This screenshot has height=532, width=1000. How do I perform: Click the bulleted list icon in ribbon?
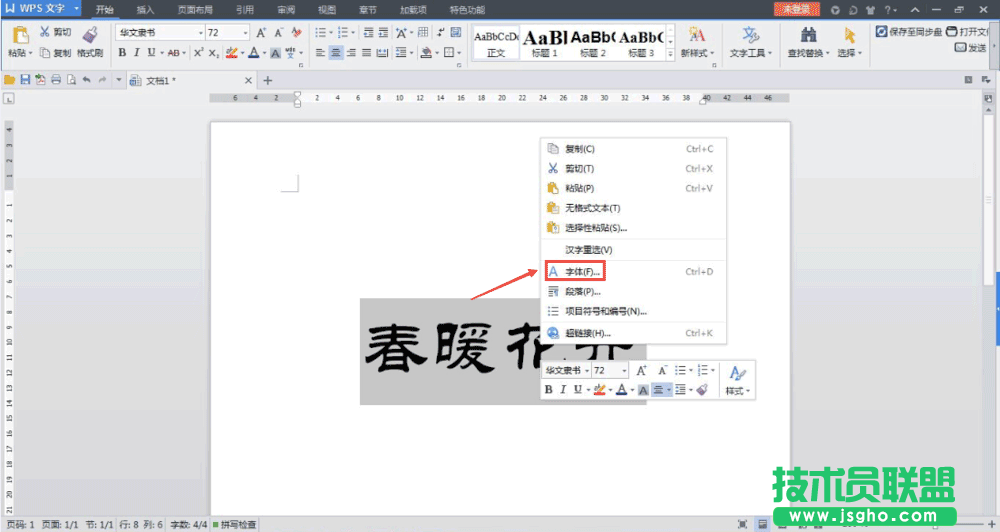tap(320, 33)
